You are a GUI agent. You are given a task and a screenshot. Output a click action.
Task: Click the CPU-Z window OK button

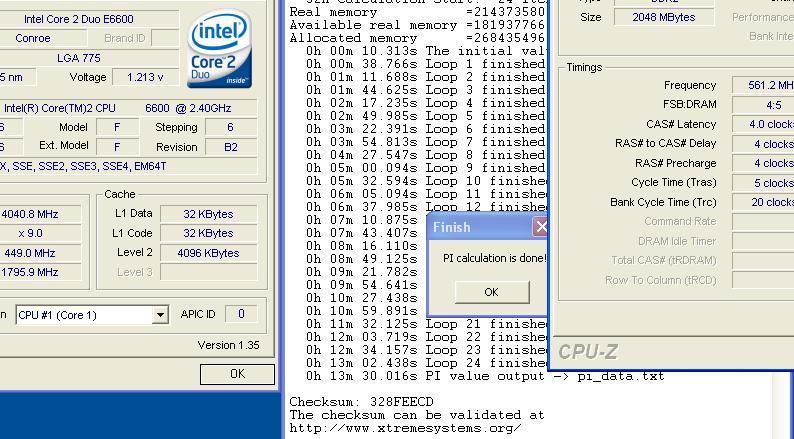tap(237, 374)
